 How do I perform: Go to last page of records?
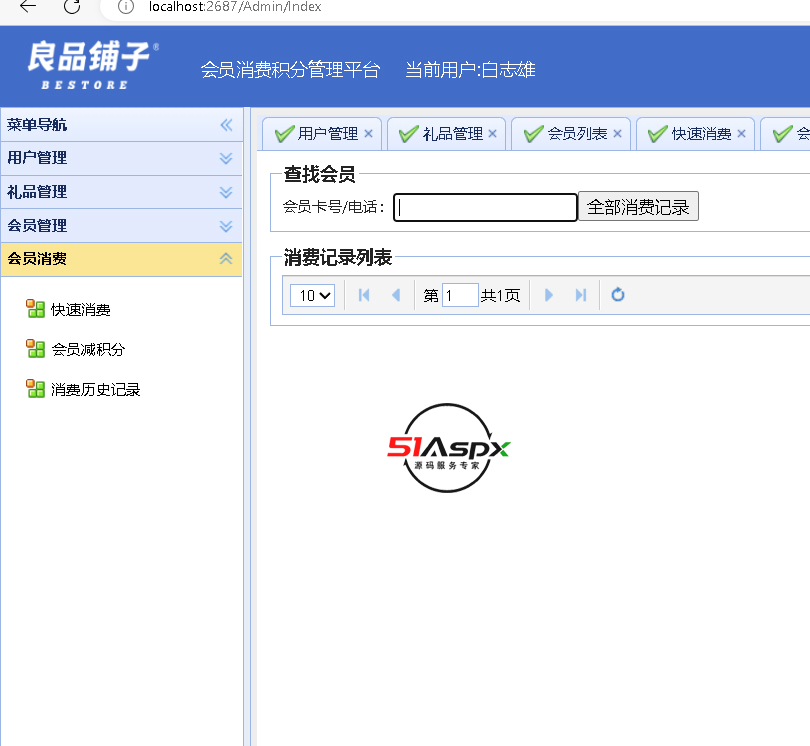(581, 295)
